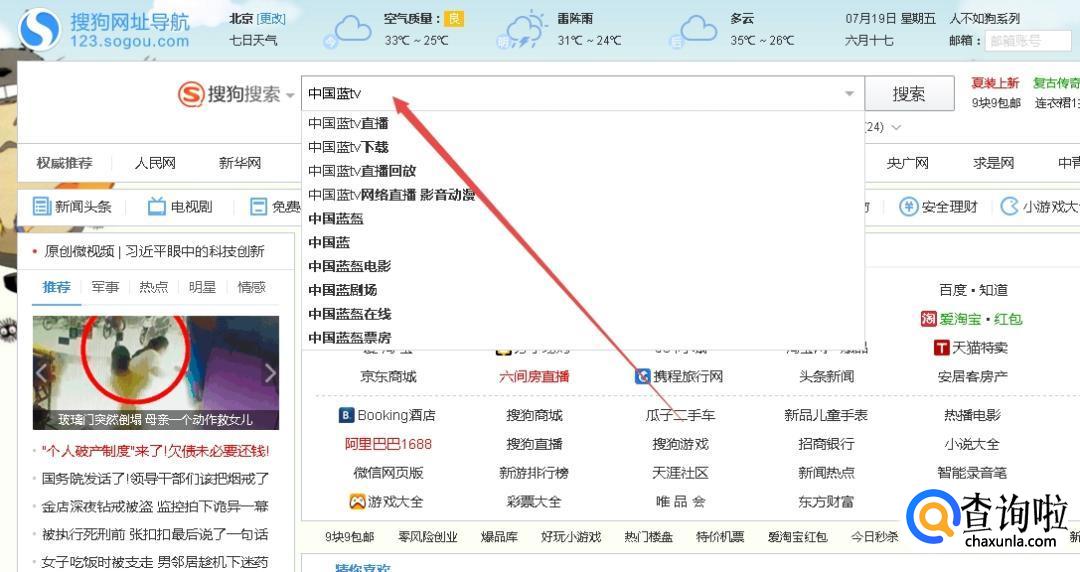Open news 金店深夜钻戒被盗 headline
The height and width of the screenshot is (572, 1080).
click(x=155, y=507)
